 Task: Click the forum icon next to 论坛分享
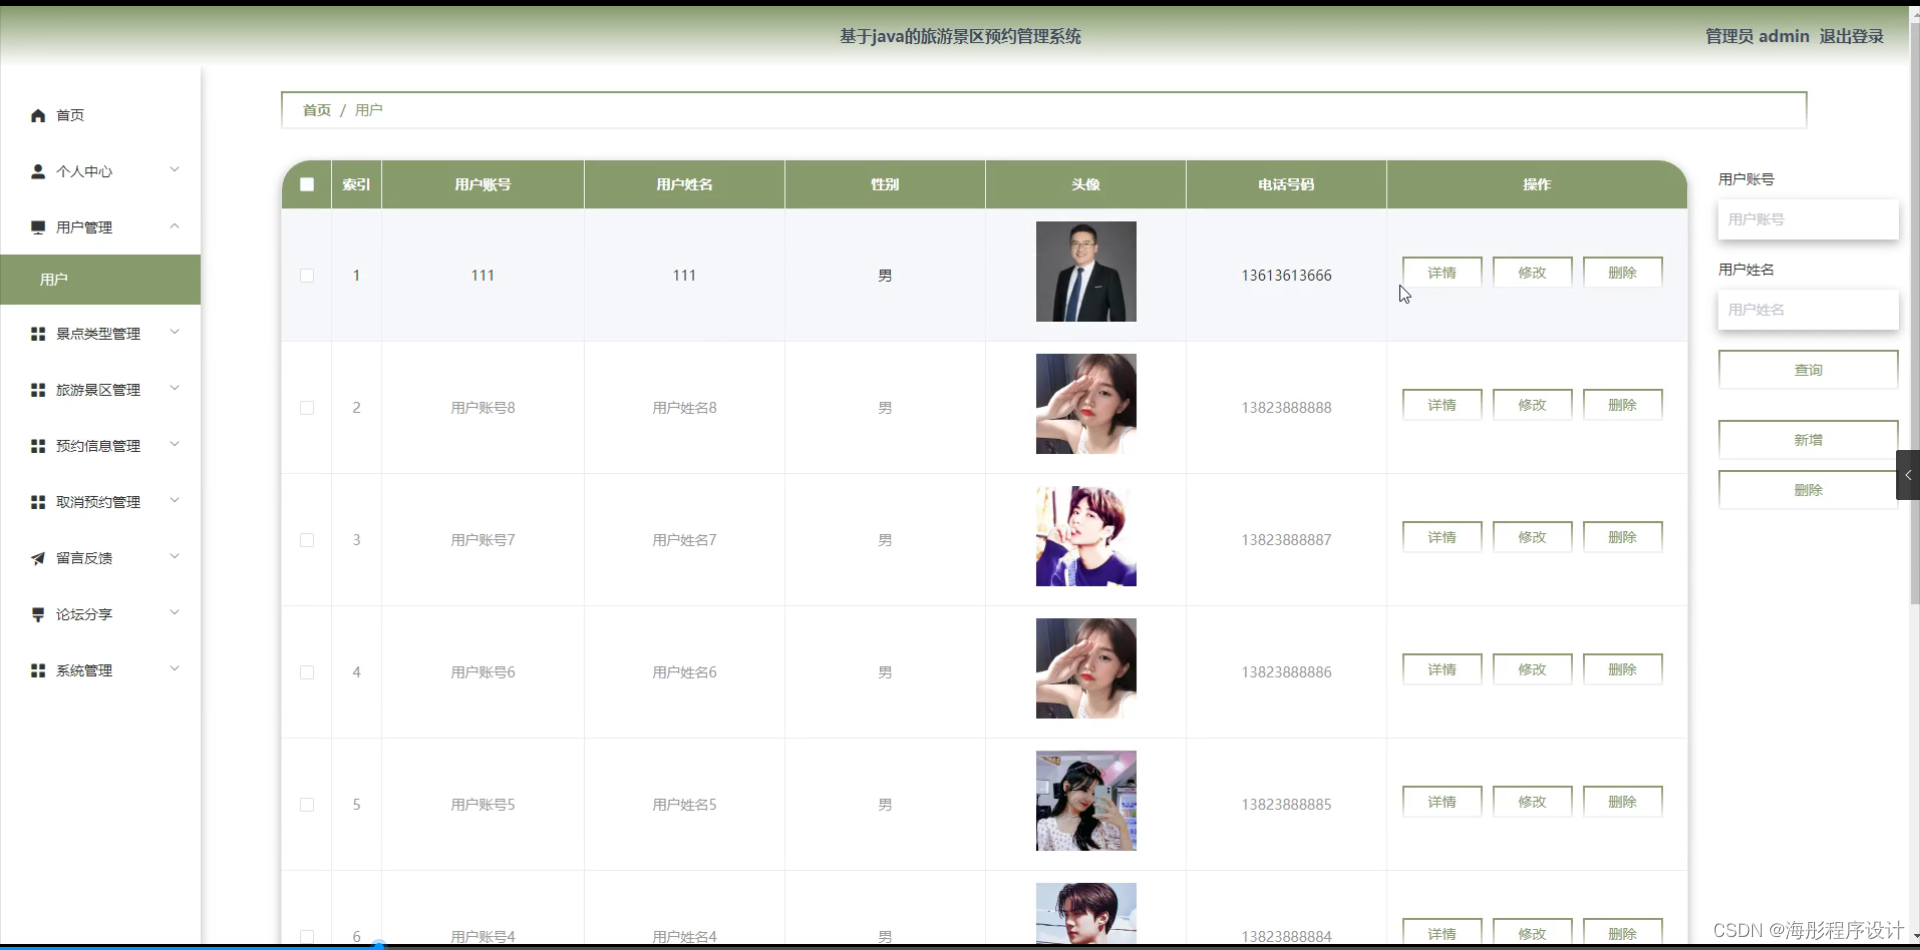click(38, 614)
